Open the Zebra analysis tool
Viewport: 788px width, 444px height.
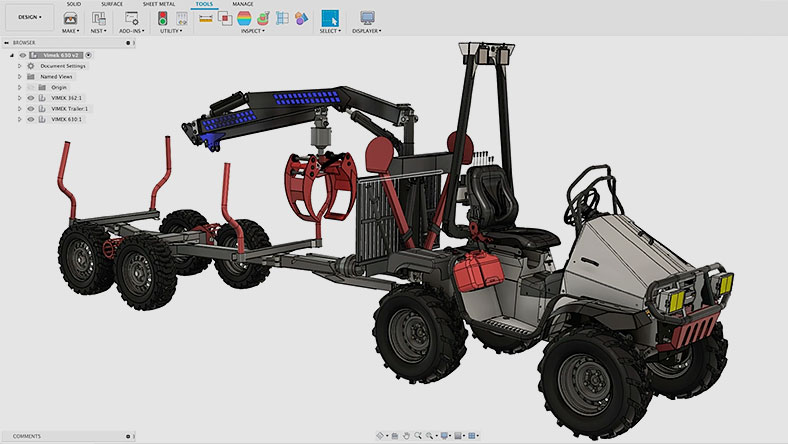pyautogui.click(x=246, y=18)
